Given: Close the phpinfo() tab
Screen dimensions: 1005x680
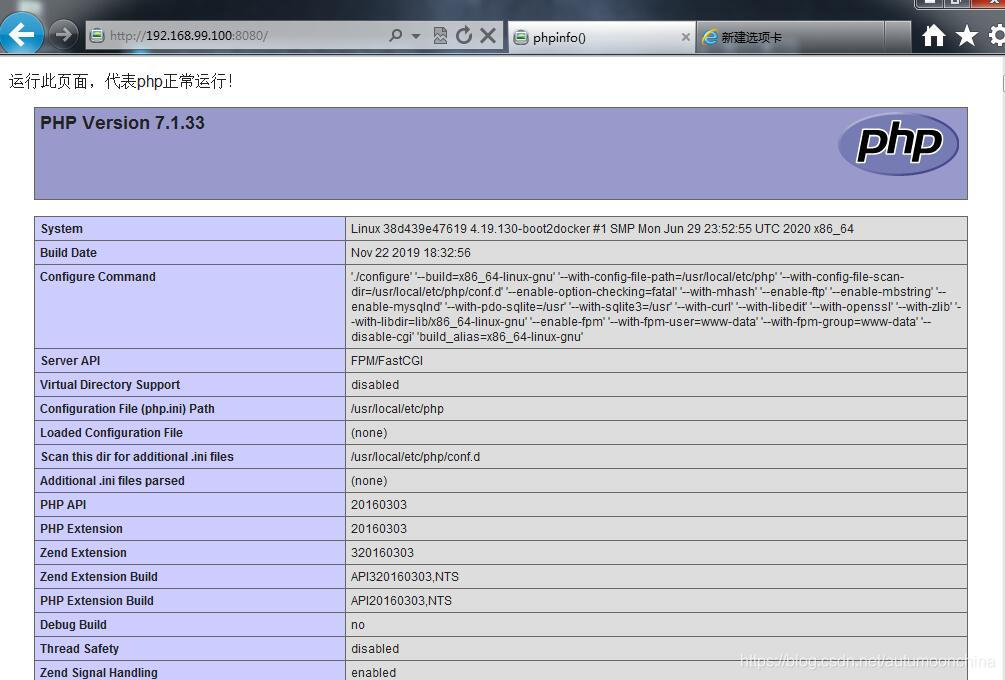Looking at the screenshot, I should click(685, 37).
